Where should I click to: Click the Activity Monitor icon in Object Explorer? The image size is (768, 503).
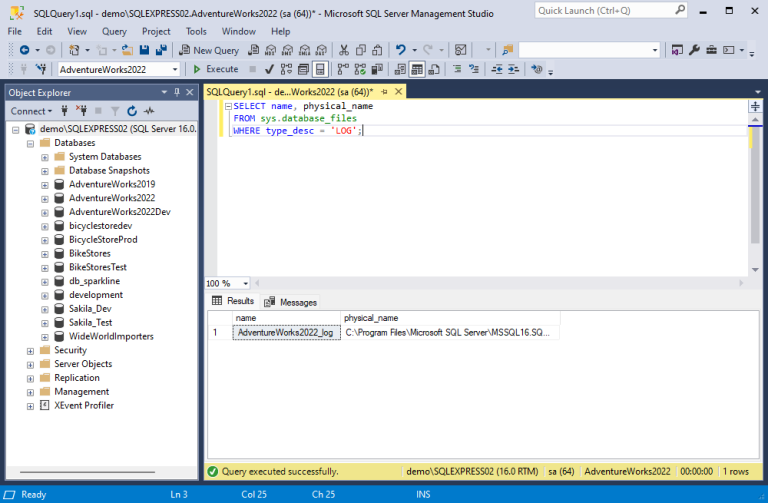[149, 111]
